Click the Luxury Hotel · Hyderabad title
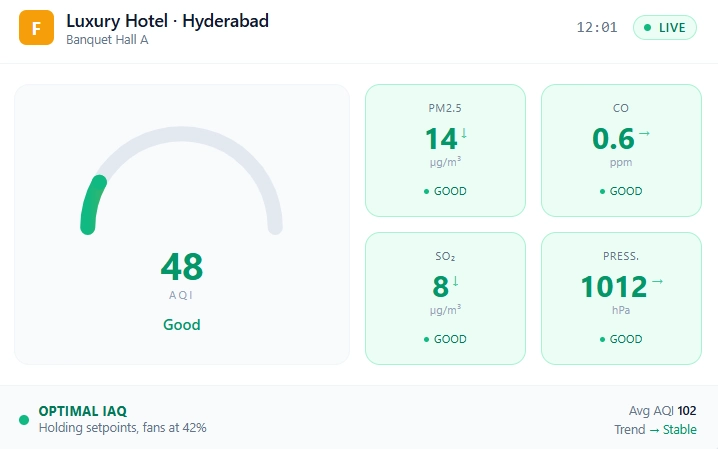Viewport: 718px width, 449px height. click(x=168, y=21)
